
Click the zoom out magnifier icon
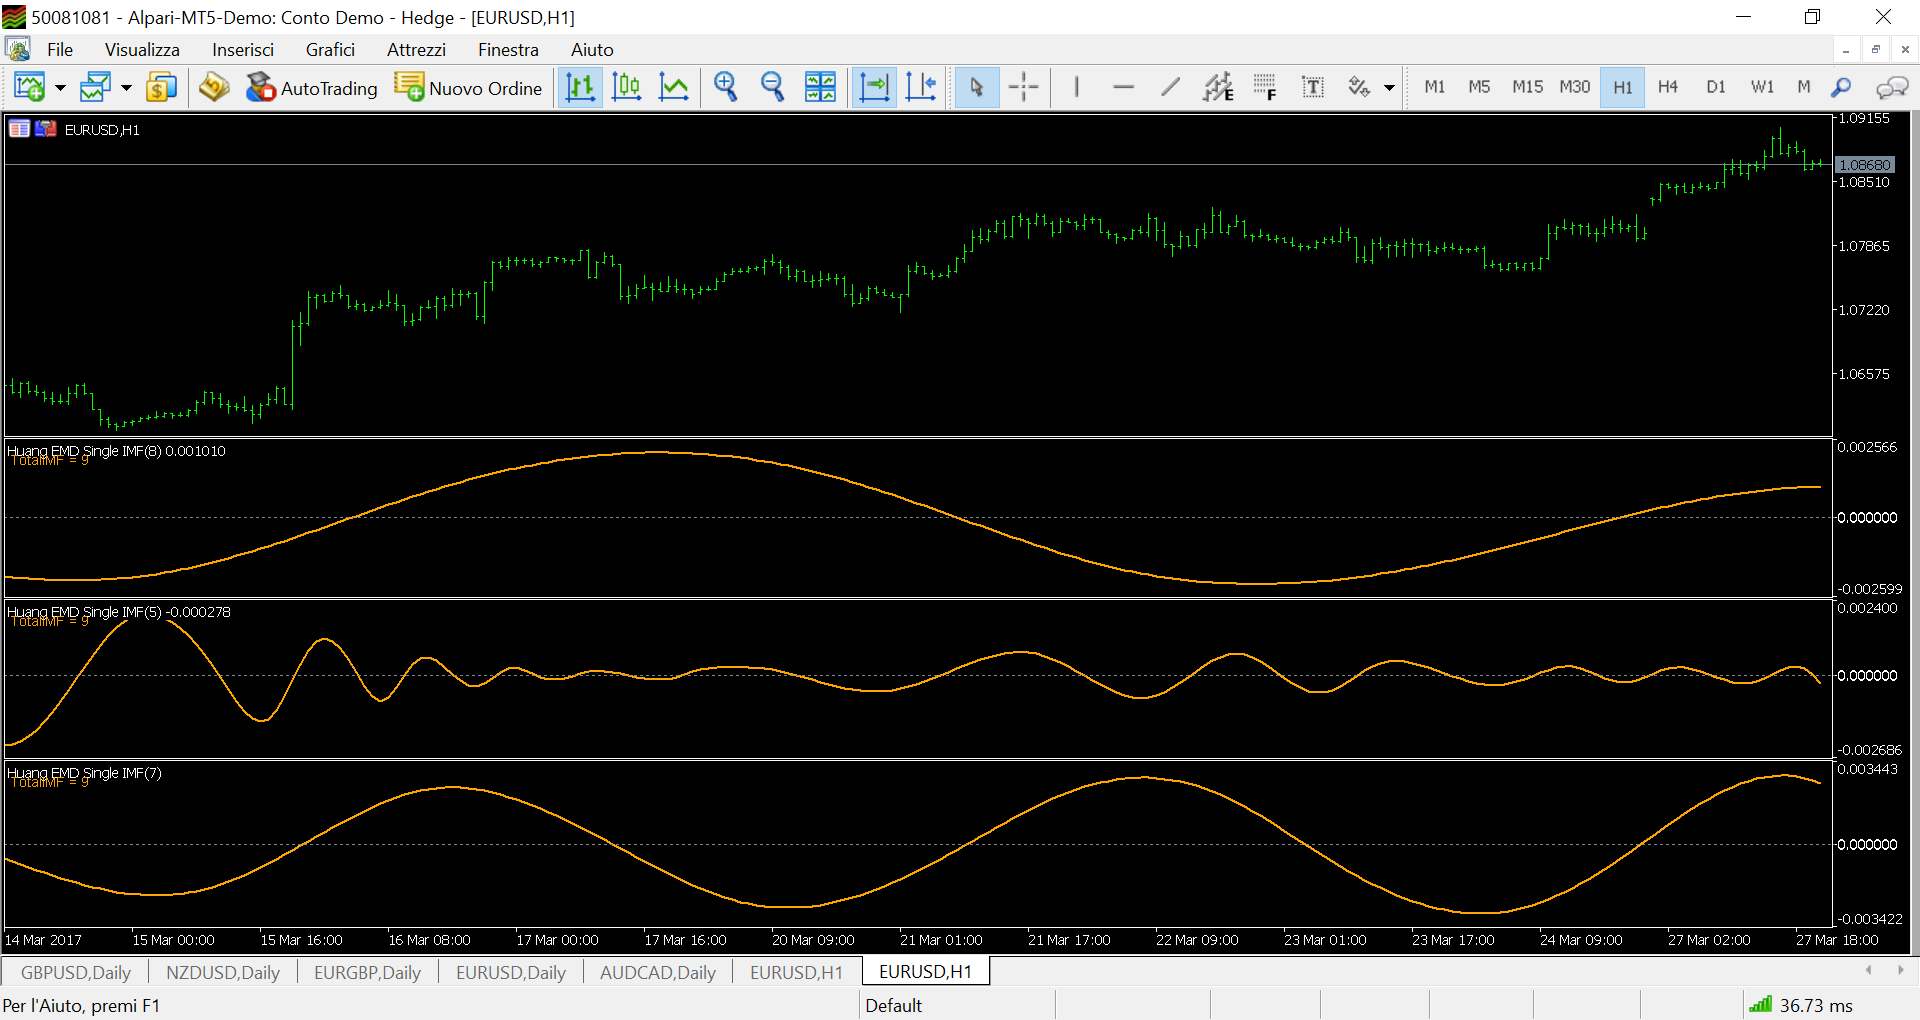point(772,88)
